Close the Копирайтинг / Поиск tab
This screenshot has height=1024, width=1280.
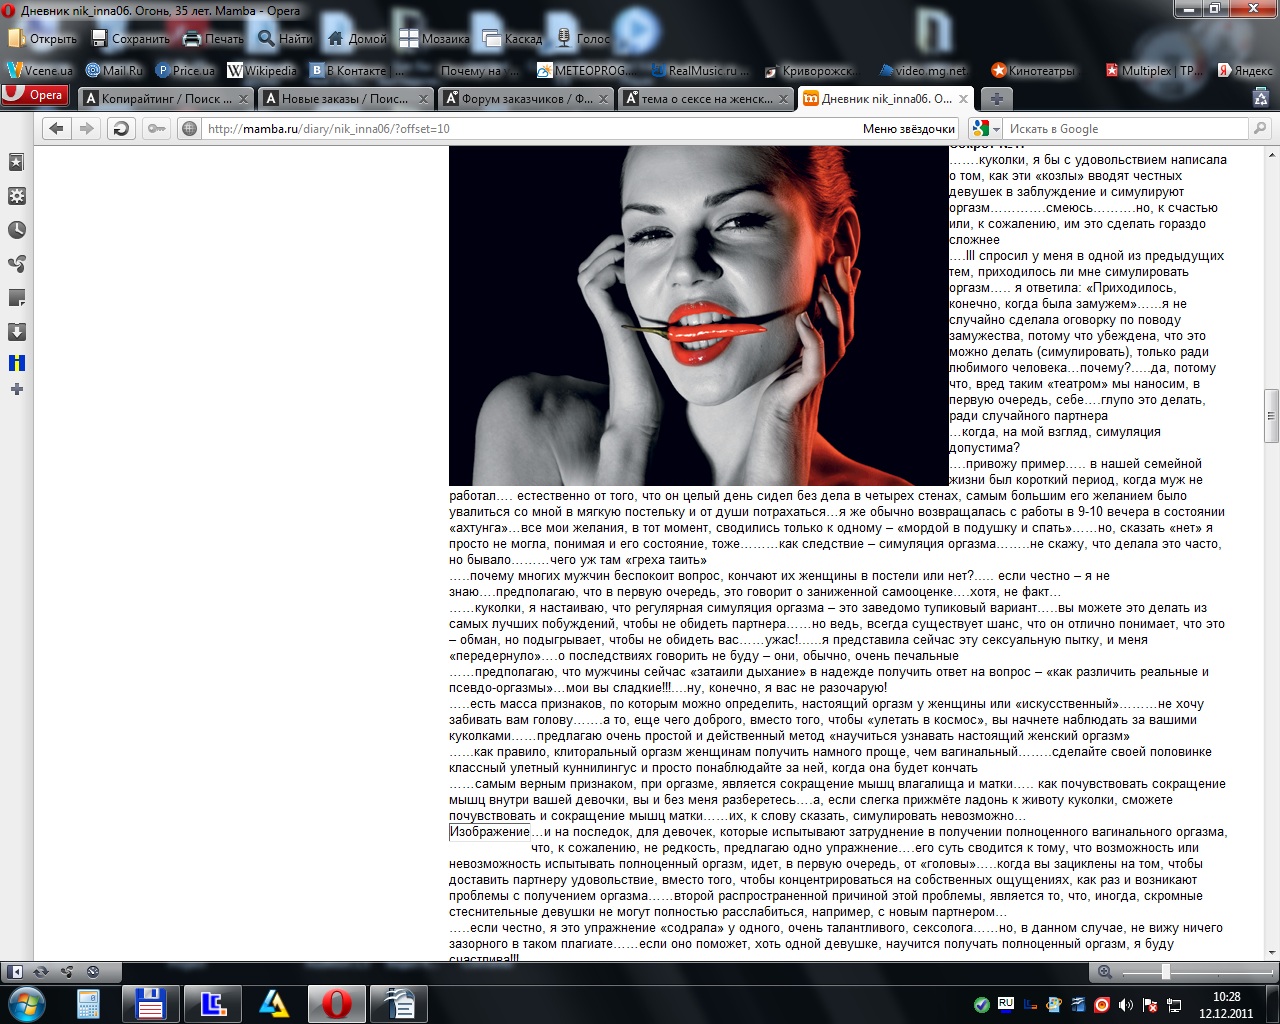tap(243, 99)
